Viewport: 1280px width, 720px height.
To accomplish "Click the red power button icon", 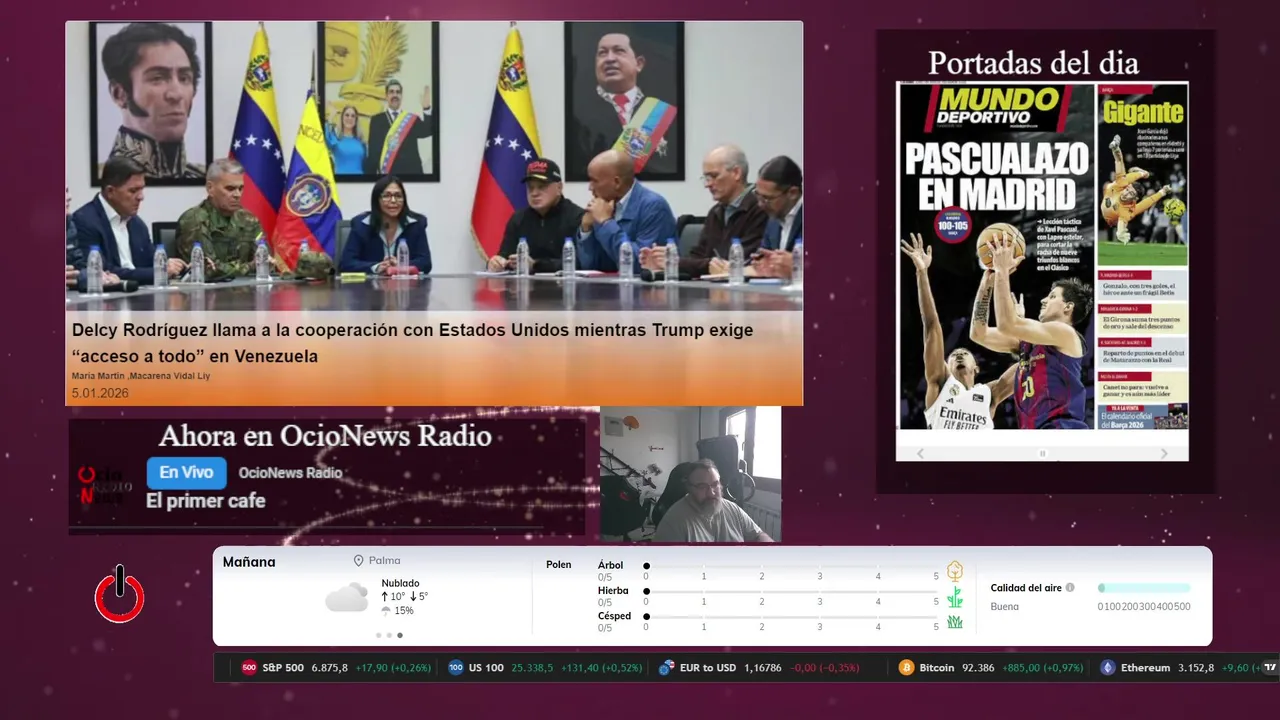I will coord(120,594).
